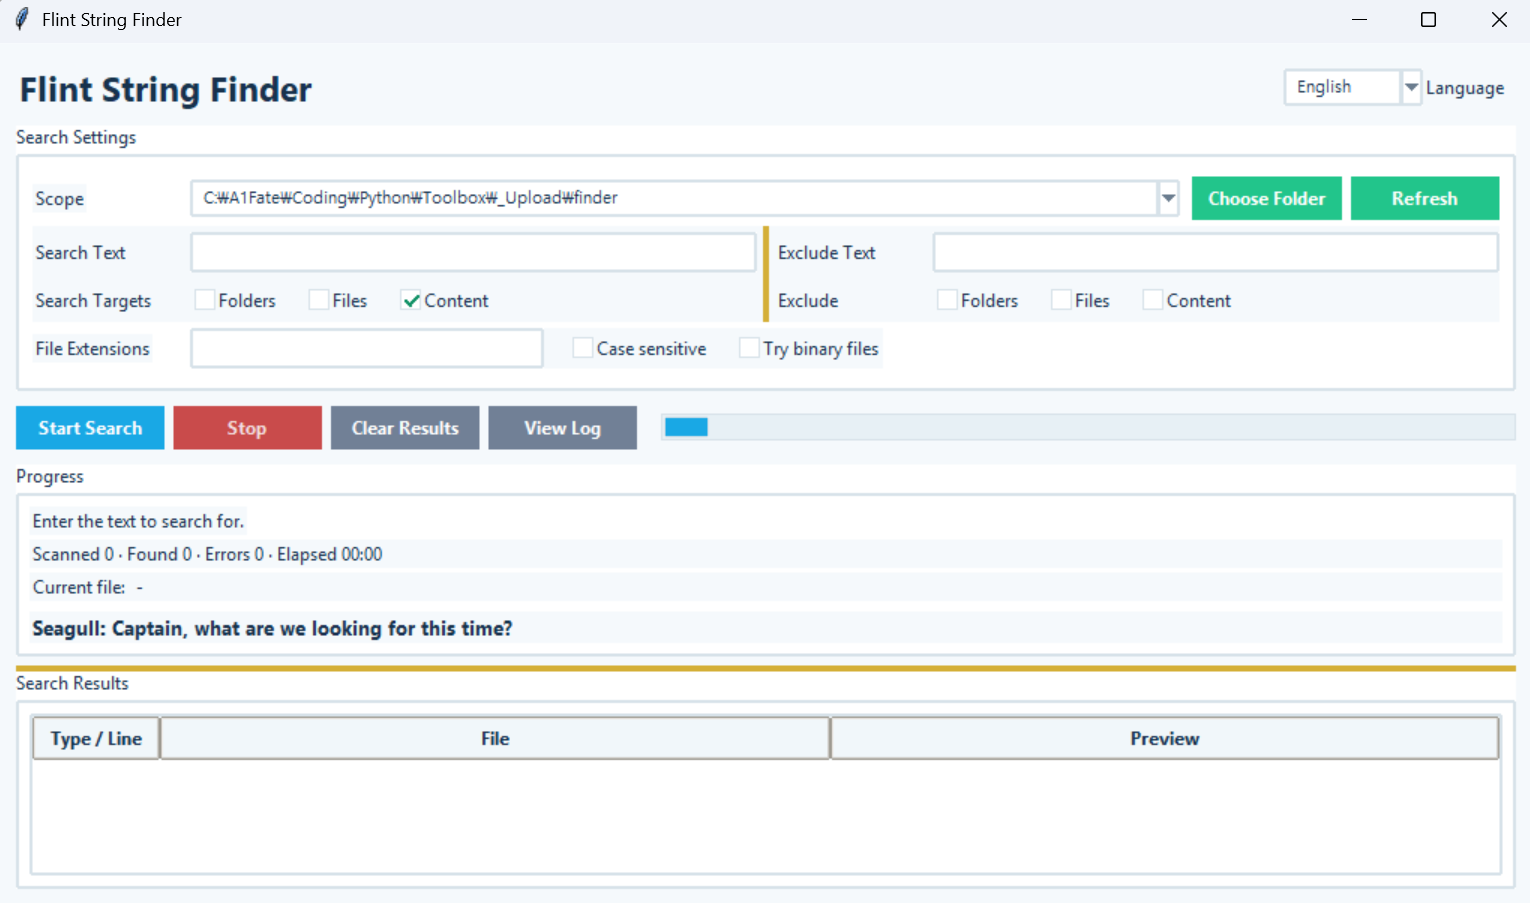Click the search progress bar
The image size is (1530, 903).
pyautogui.click(x=1088, y=427)
